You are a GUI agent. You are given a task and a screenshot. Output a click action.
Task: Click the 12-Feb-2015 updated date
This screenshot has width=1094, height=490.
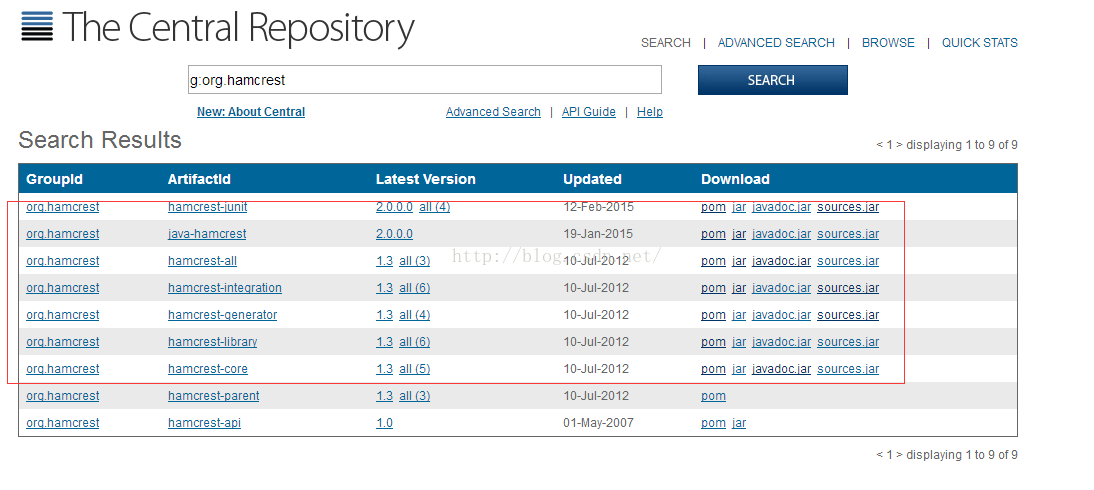tap(599, 207)
